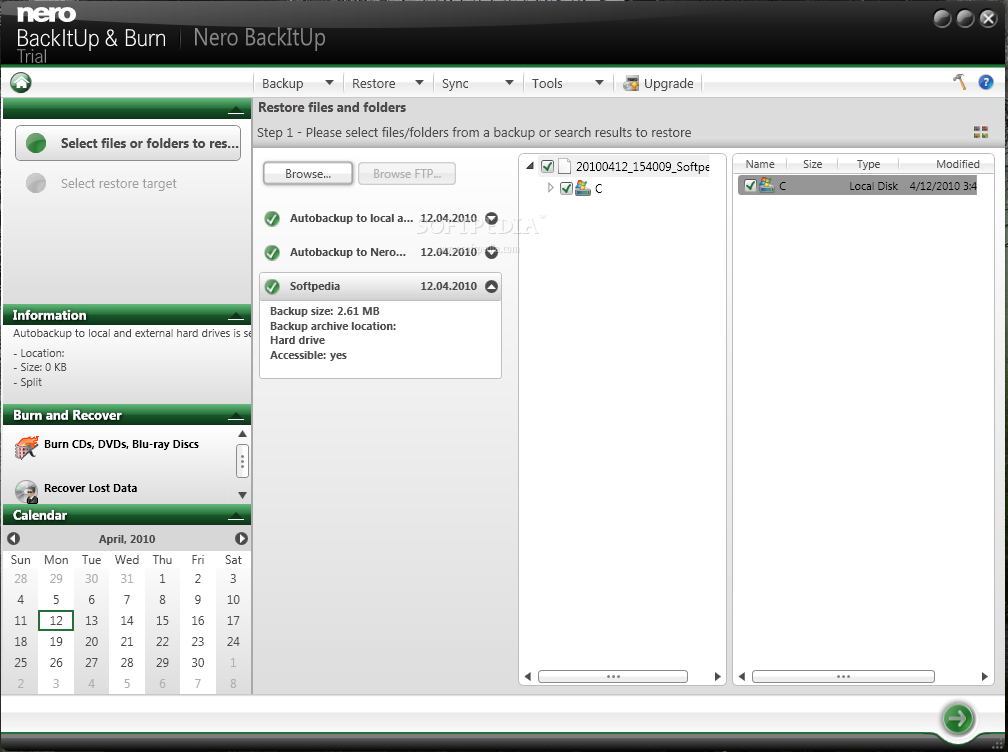1008x752 pixels.
Task: Open Help with the question mark icon
Action: (x=986, y=82)
